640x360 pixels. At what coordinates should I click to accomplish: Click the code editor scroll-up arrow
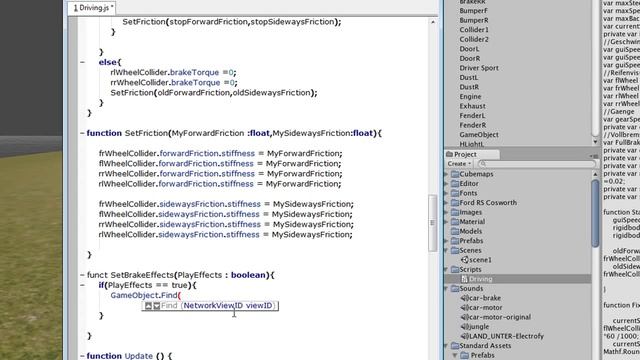[433, 22]
